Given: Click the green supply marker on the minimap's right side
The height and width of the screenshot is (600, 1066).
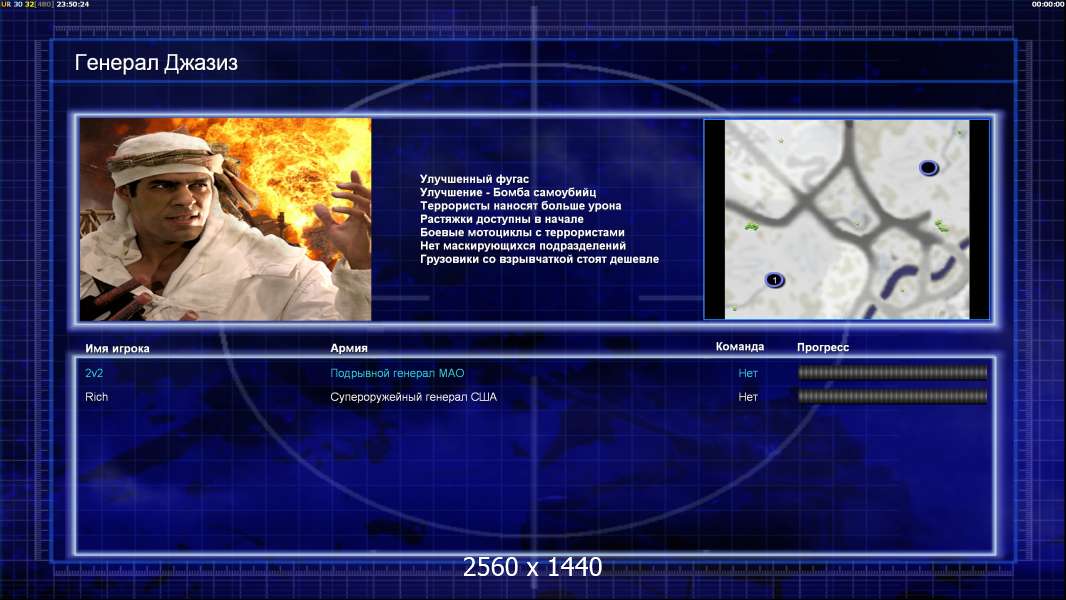Looking at the screenshot, I should pos(942,225).
